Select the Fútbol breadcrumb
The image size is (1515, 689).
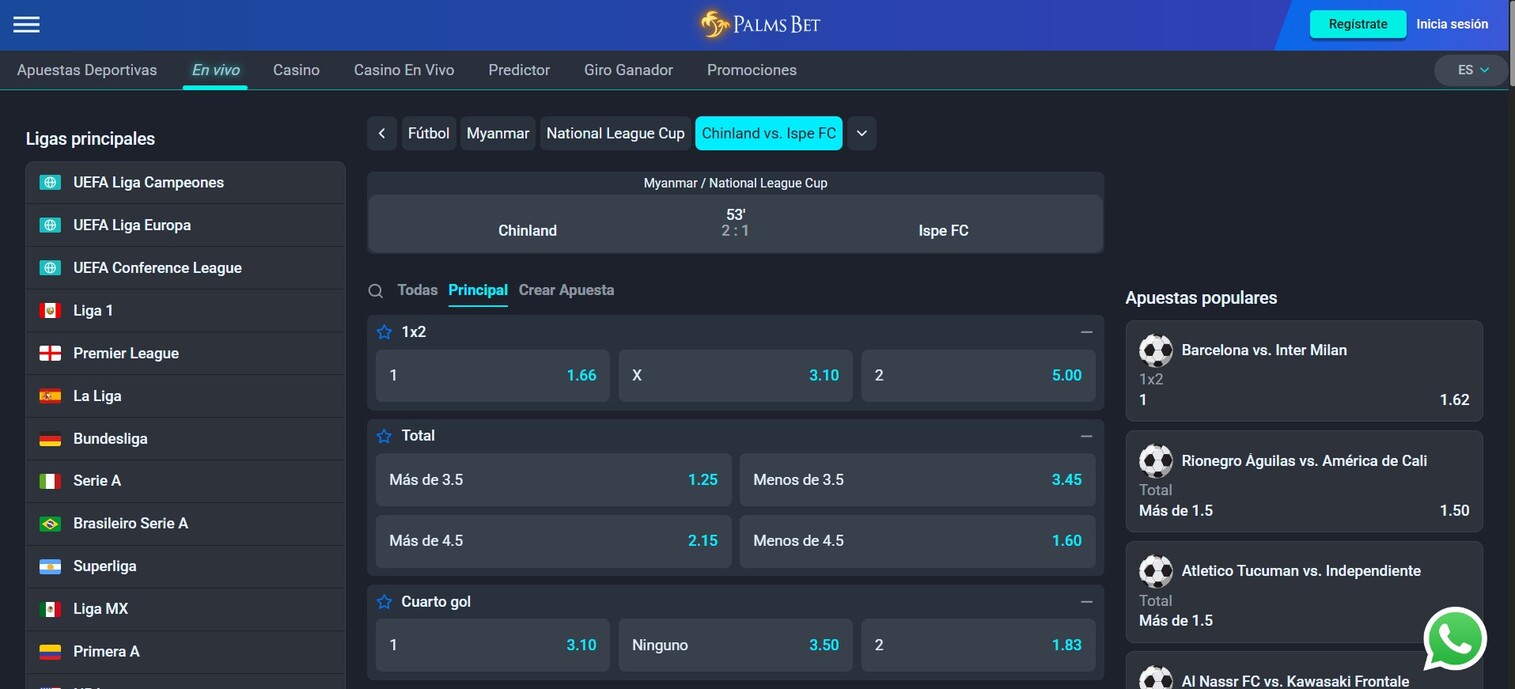click(429, 134)
